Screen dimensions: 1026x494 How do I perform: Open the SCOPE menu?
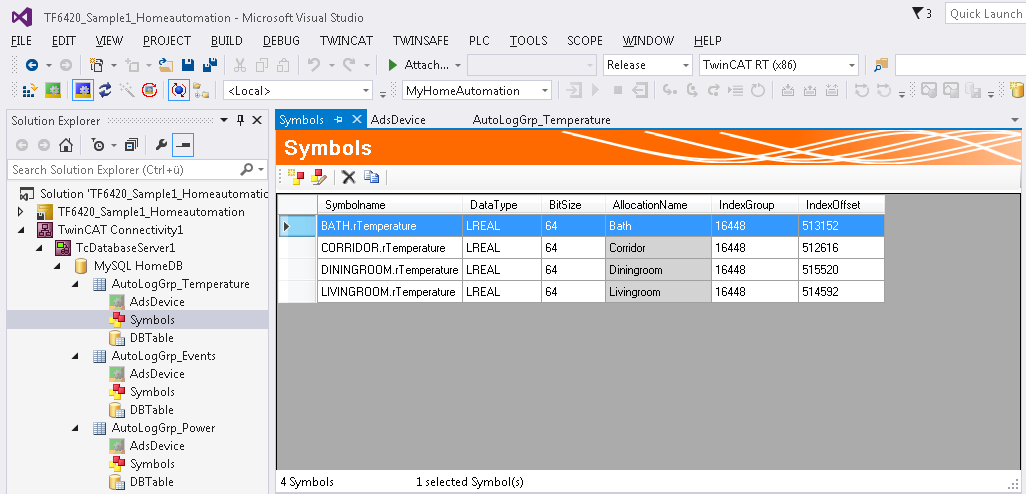pos(585,41)
